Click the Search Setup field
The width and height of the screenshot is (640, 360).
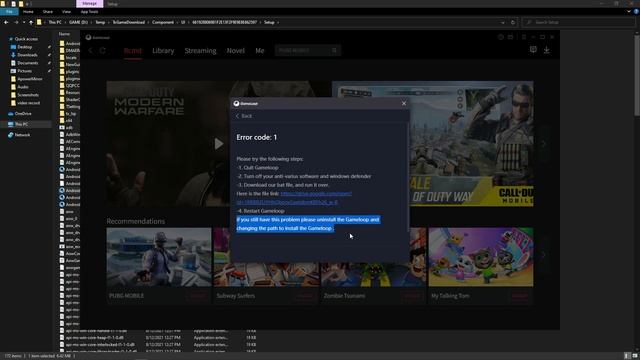click(578, 22)
